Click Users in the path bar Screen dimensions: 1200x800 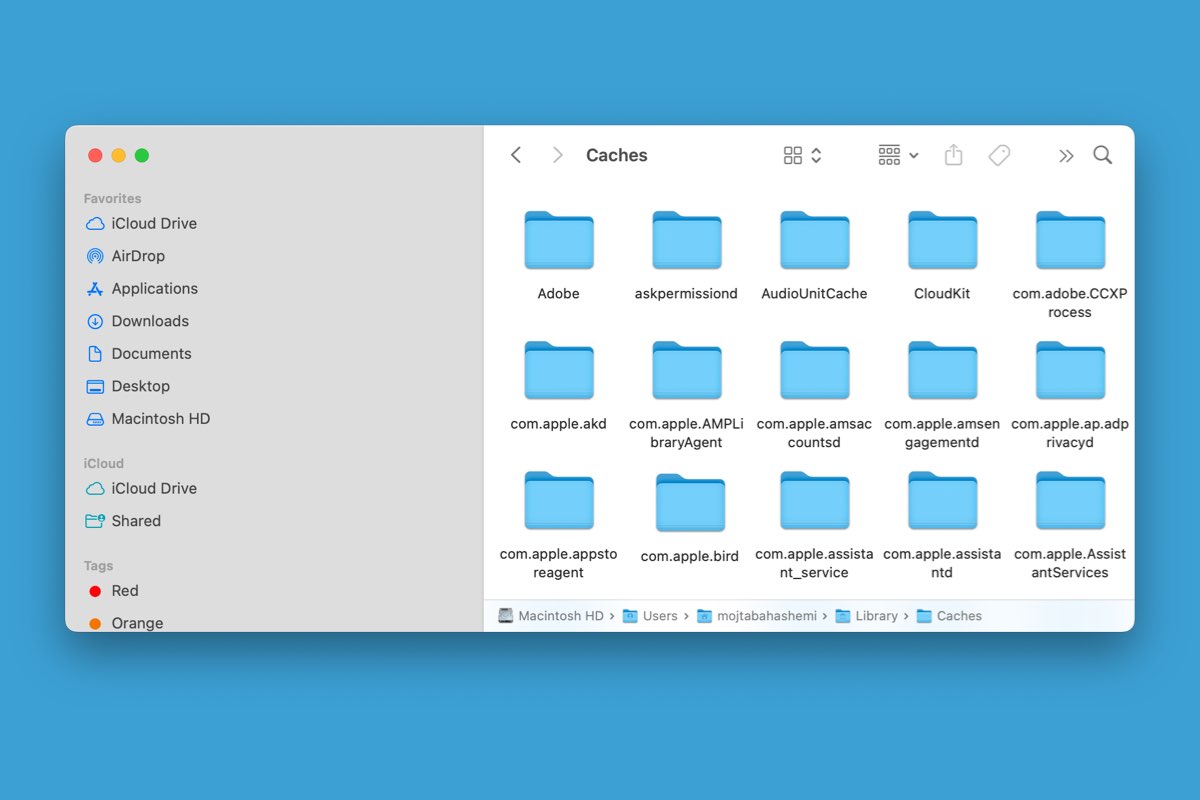tap(659, 616)
